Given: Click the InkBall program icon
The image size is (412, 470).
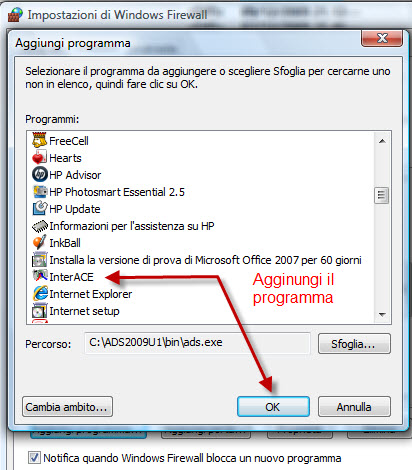Looking at the screenshot, I should pyautogui.click(x=39, y=242).
